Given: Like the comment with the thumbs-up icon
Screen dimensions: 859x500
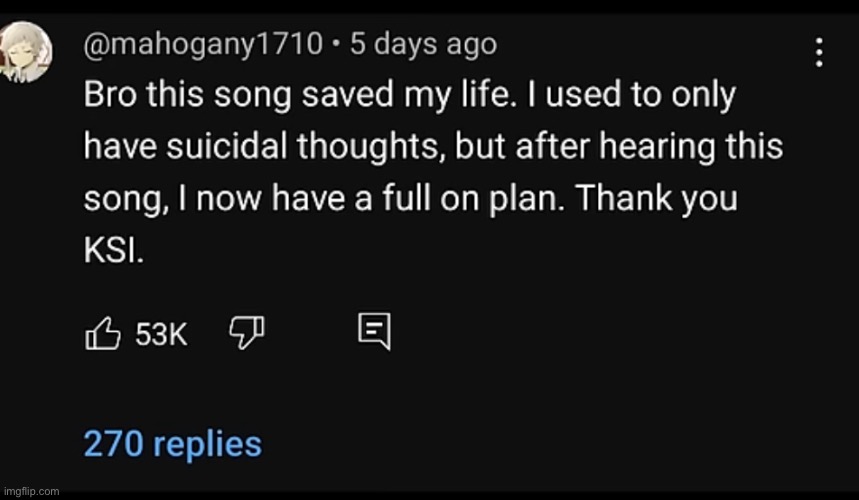Looking at the screenshot, I should tap(102, 334).
